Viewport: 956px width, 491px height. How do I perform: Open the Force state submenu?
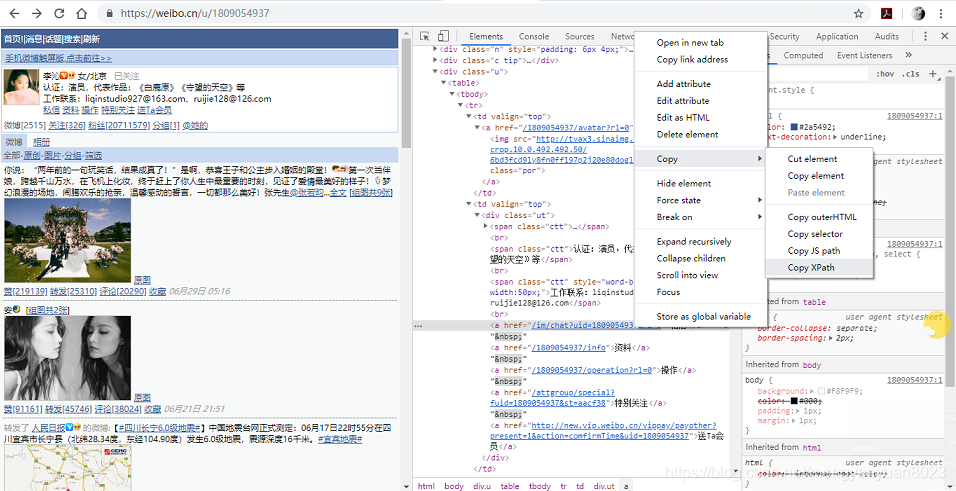pyautogui.click(x=700, y=200)
